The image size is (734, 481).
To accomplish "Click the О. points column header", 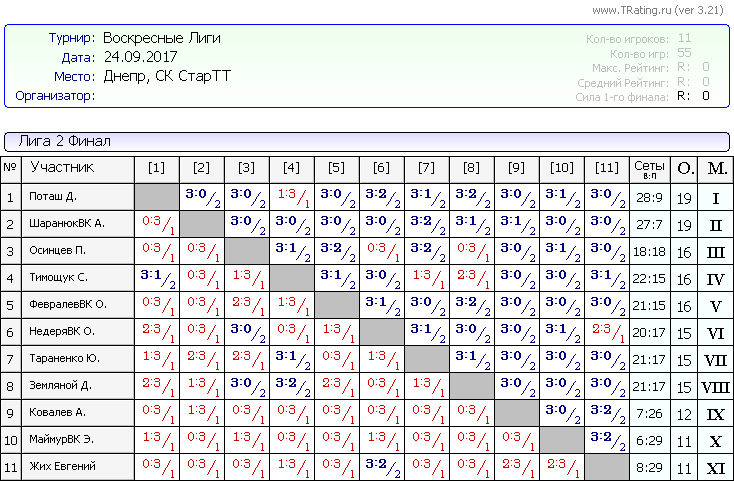I will click(684, 169).
